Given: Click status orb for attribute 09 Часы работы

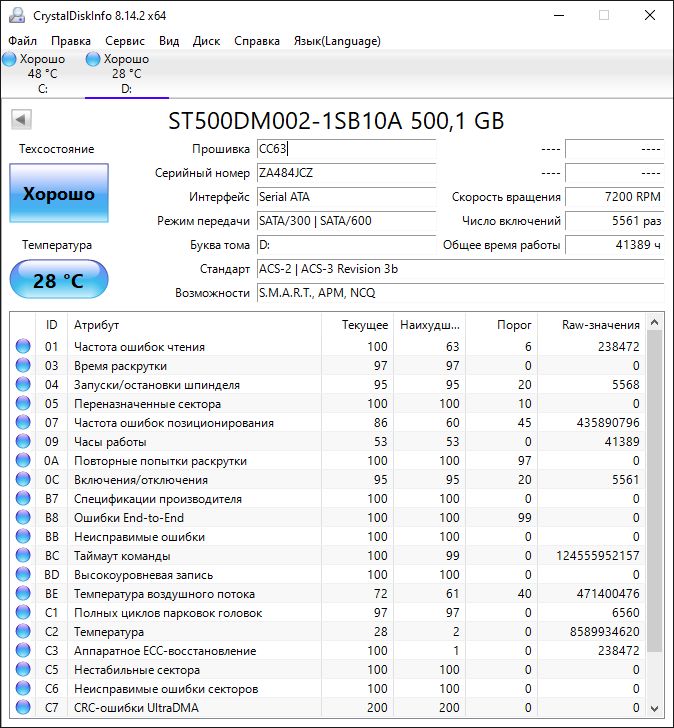Looking at the screenshot, I should [x=22, y=442].
